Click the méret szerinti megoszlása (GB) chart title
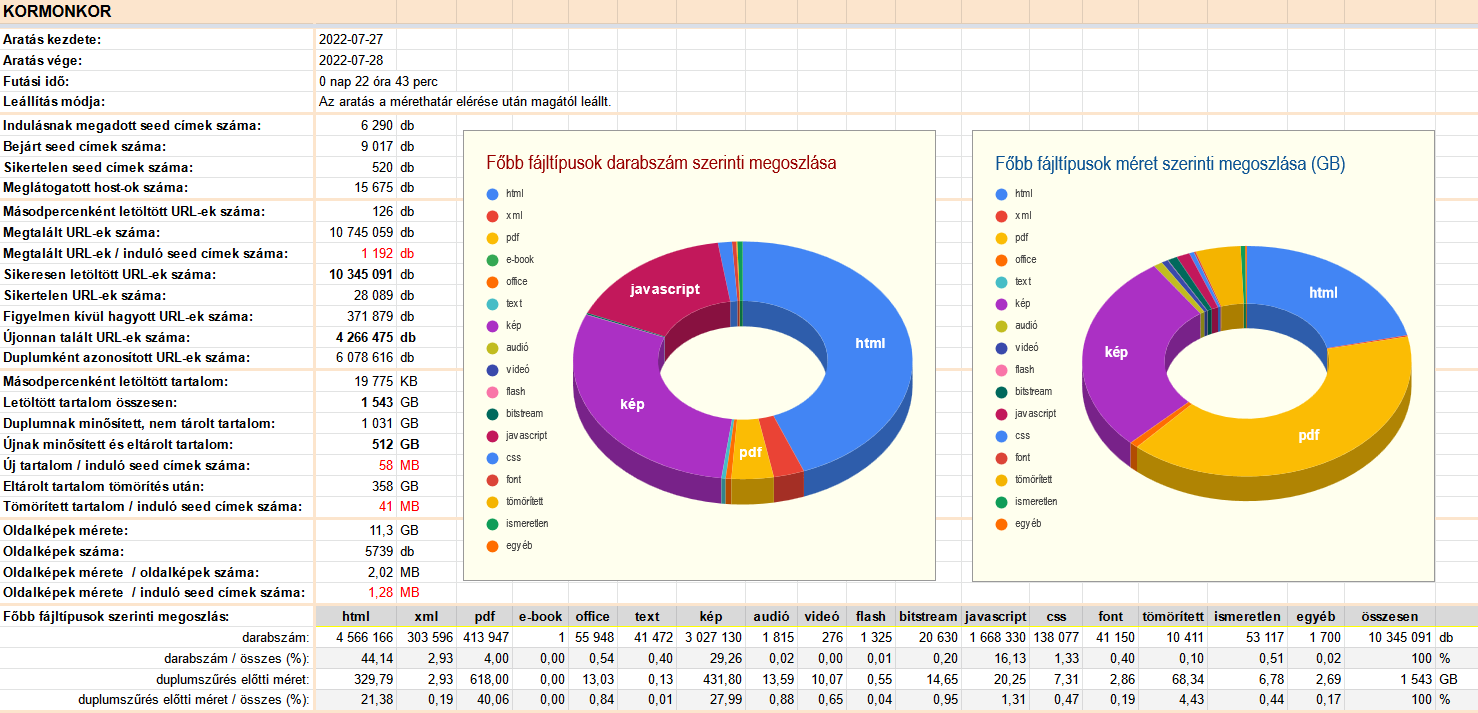 point(1169,163)
